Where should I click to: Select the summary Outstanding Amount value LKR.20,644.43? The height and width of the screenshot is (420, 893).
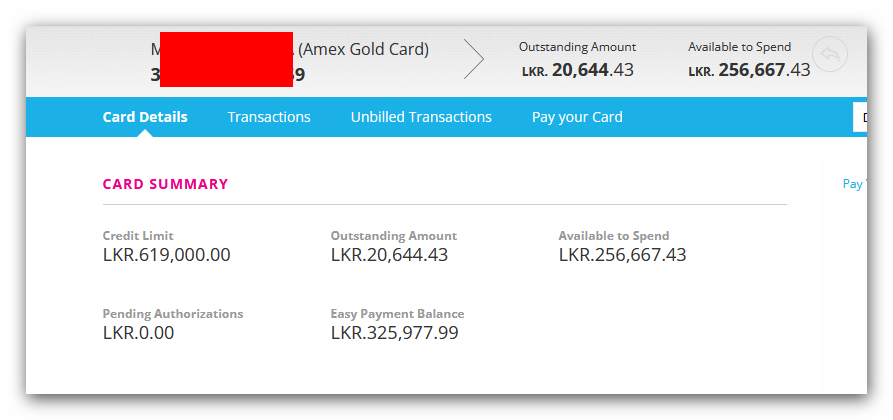[x=390, y=255]
